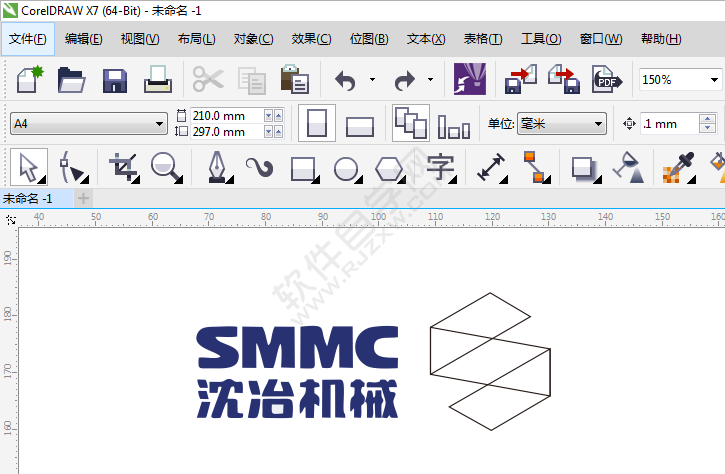Open the 窗口(W) menu
This screenshot has width=725, height=474.
[601, 39]
